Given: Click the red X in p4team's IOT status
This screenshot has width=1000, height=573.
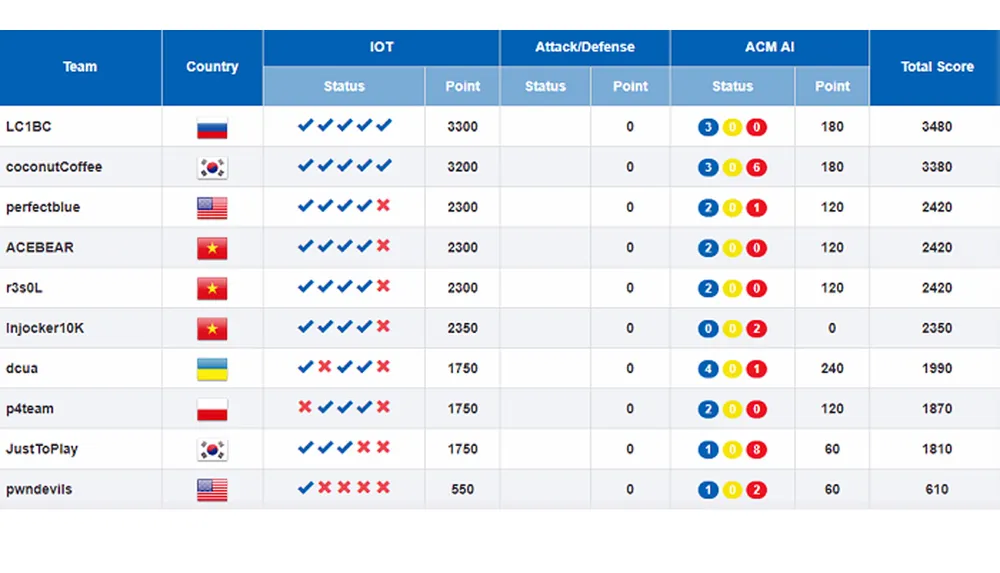Looking at the screenshot, I should (305, 408).
